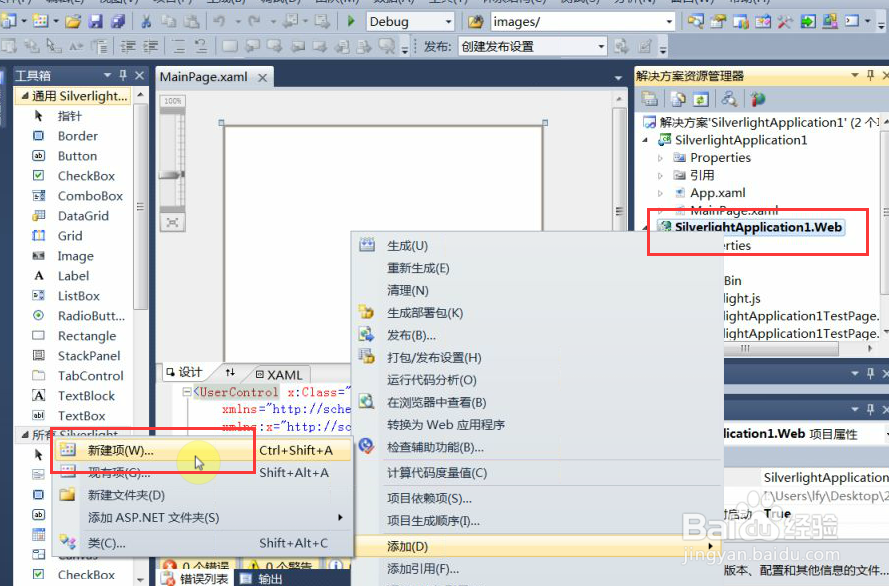Switch to the XAML view tab
Viewport: 889px width, 586px height.
[x=278, y=374]
